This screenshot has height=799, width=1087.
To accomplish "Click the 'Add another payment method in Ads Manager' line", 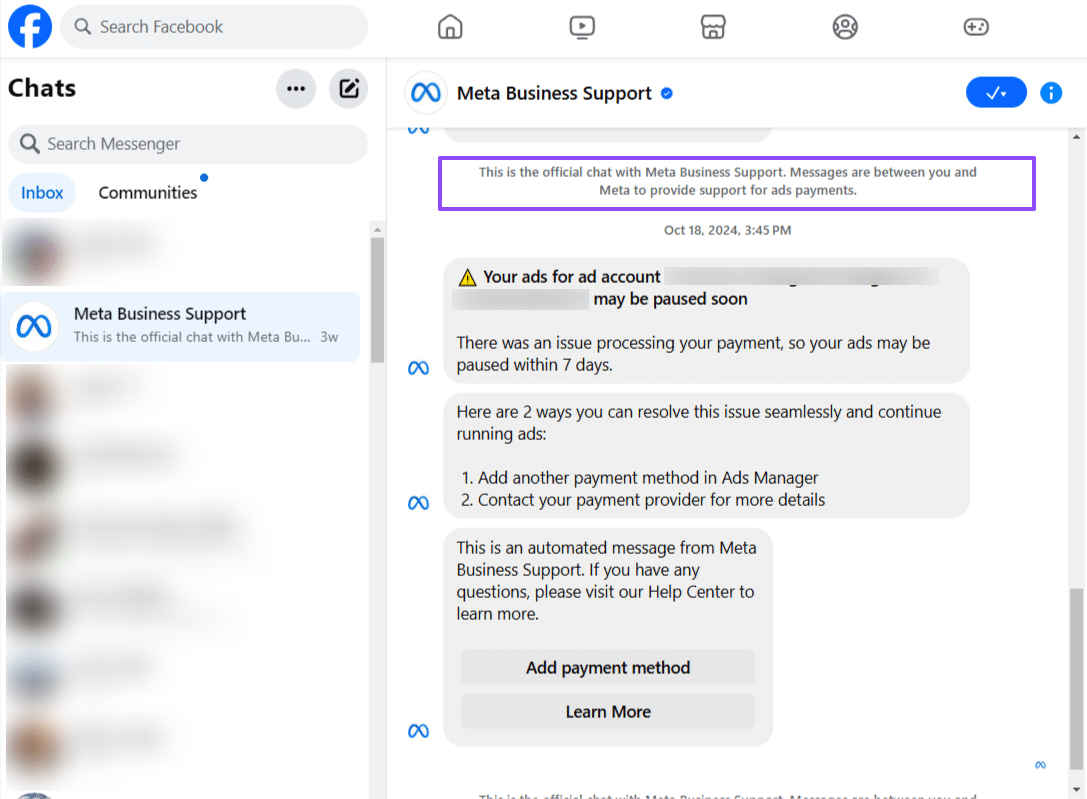I will click(x=648, y=477).
